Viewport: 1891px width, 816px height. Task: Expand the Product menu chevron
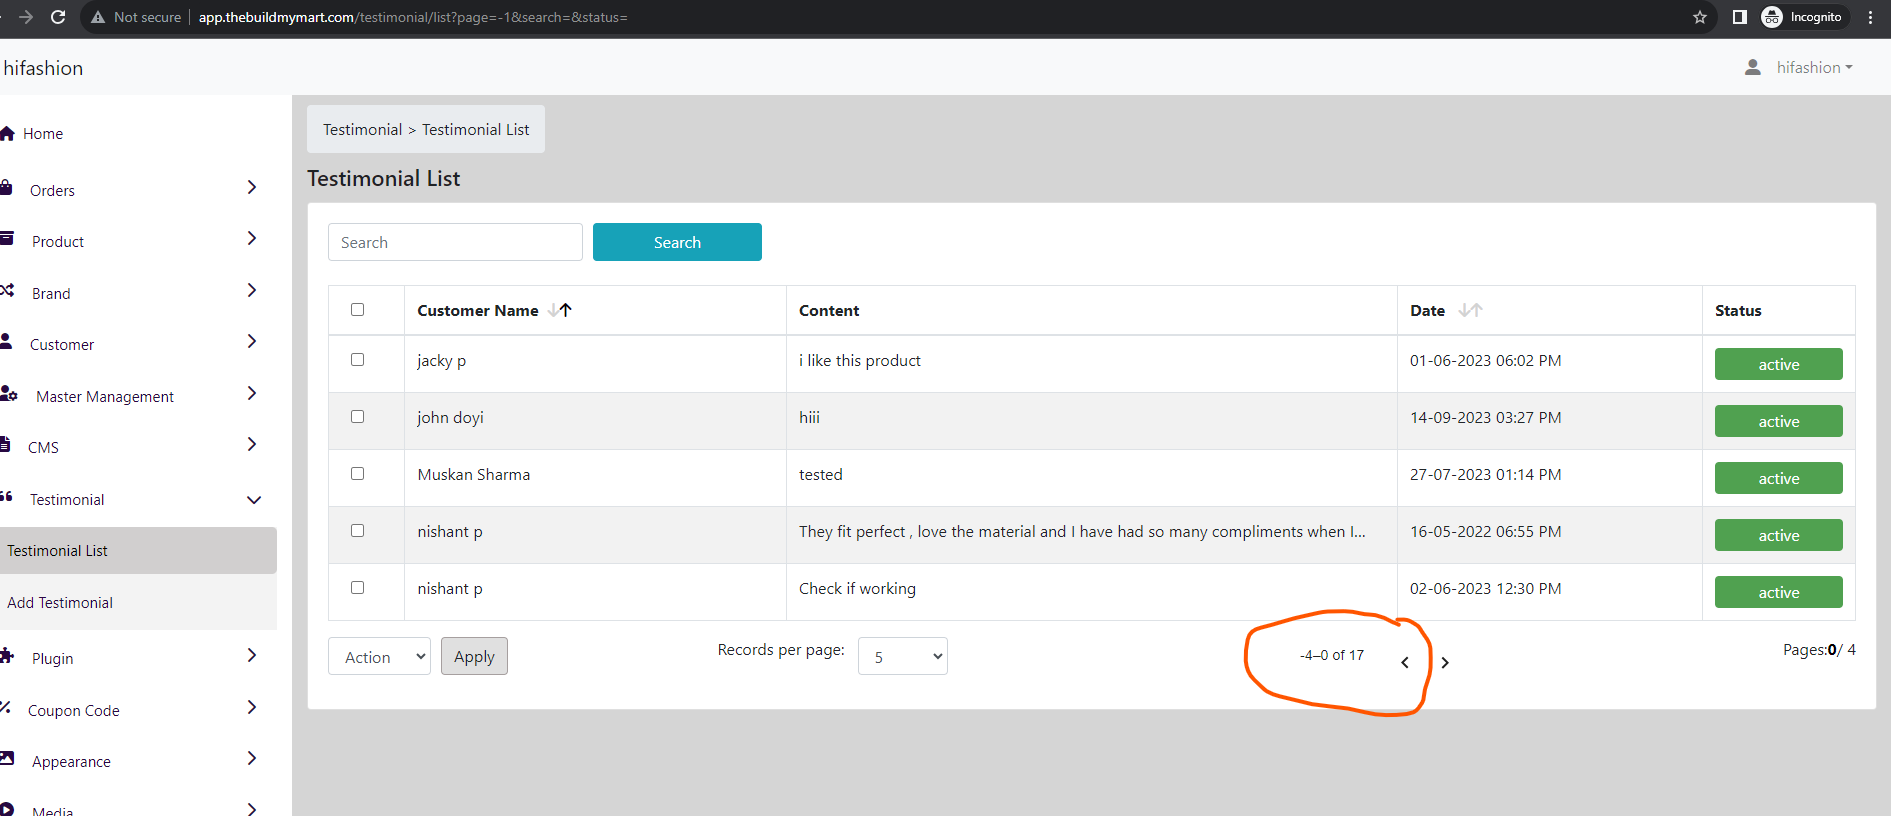pos(252,238)
